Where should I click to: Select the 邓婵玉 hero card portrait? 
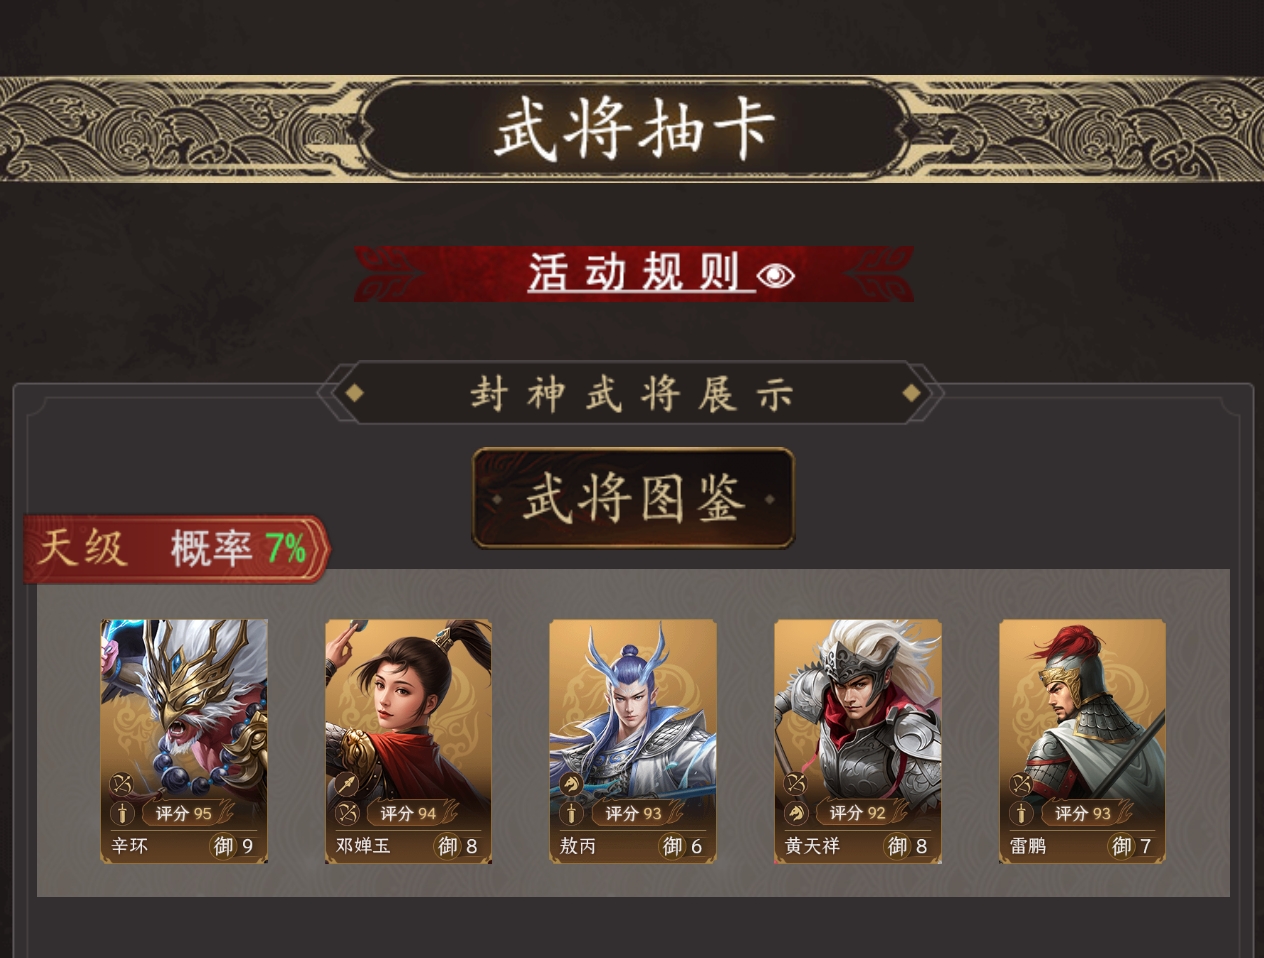(x=408, y=741)
